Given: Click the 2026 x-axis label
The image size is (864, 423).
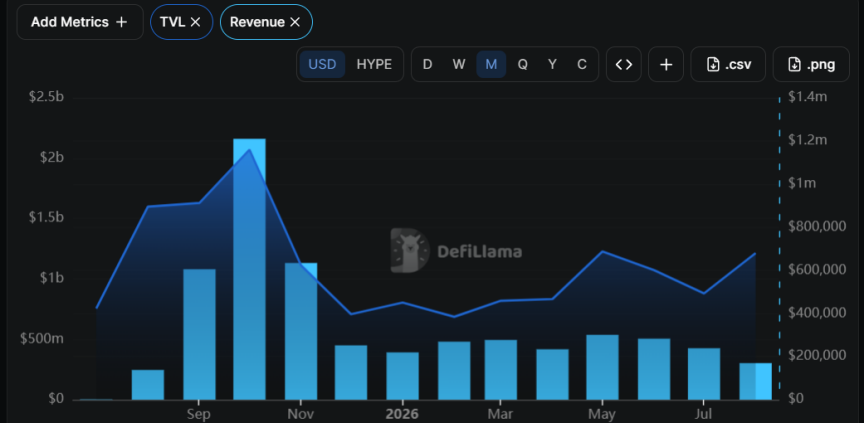Looking at the screenshot, I should (402, 414).
